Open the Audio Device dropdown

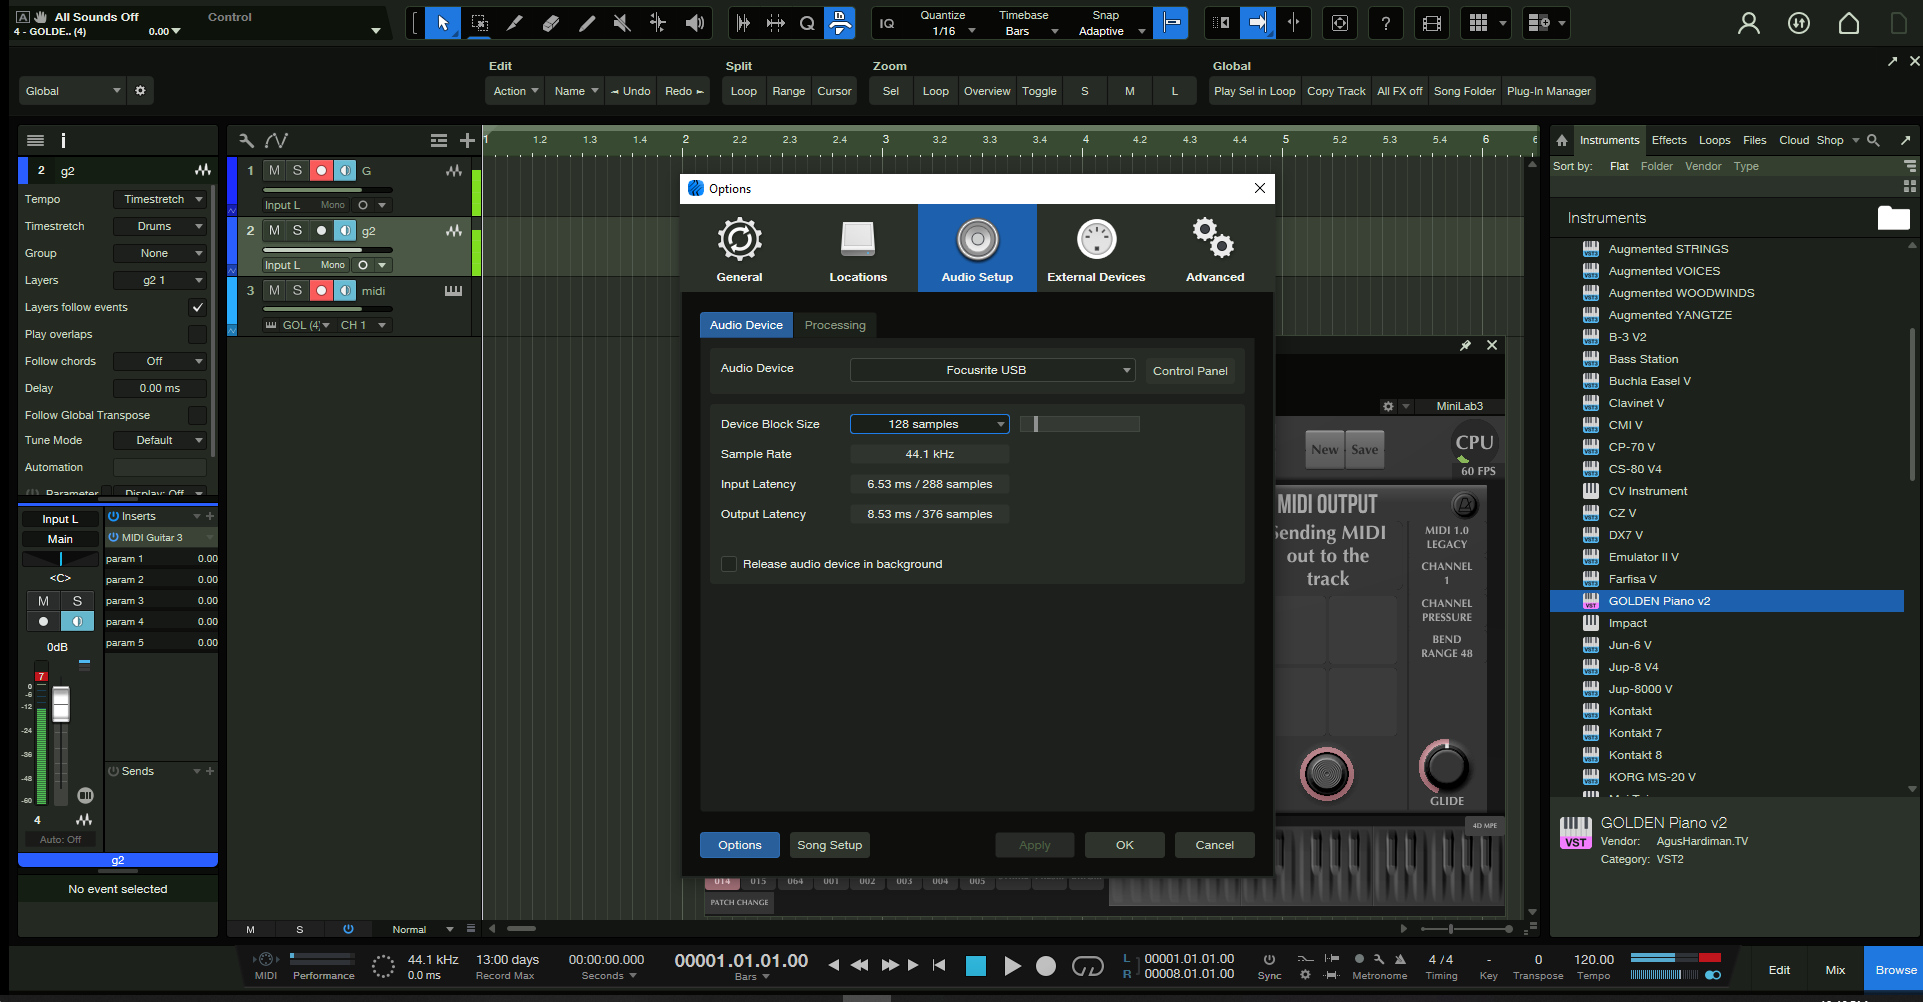click(992, 370)
